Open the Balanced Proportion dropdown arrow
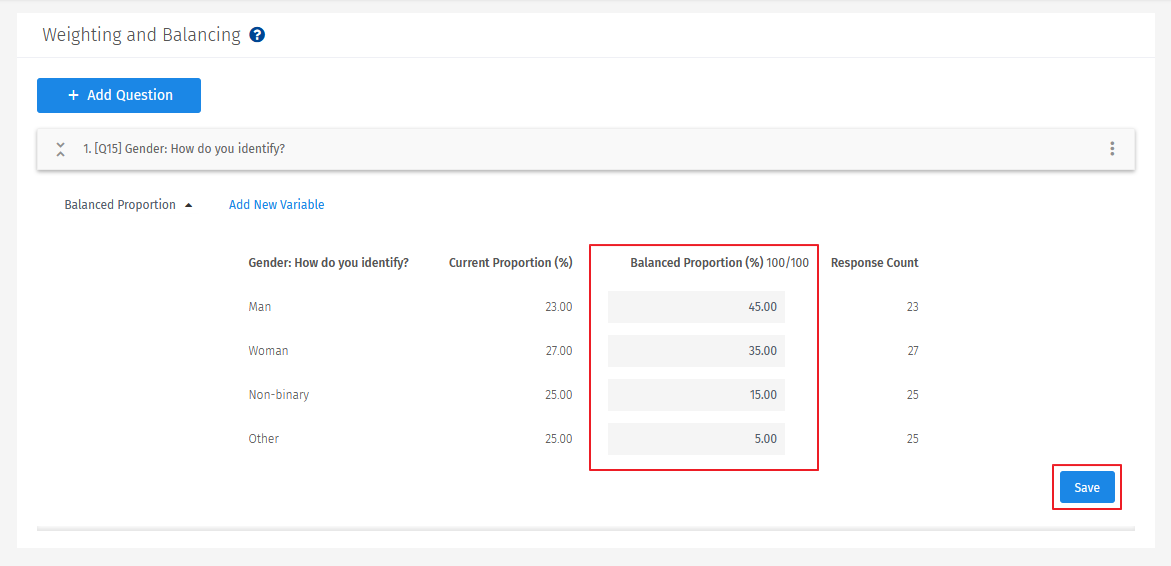1171x566 pixels. coord(188,205)
